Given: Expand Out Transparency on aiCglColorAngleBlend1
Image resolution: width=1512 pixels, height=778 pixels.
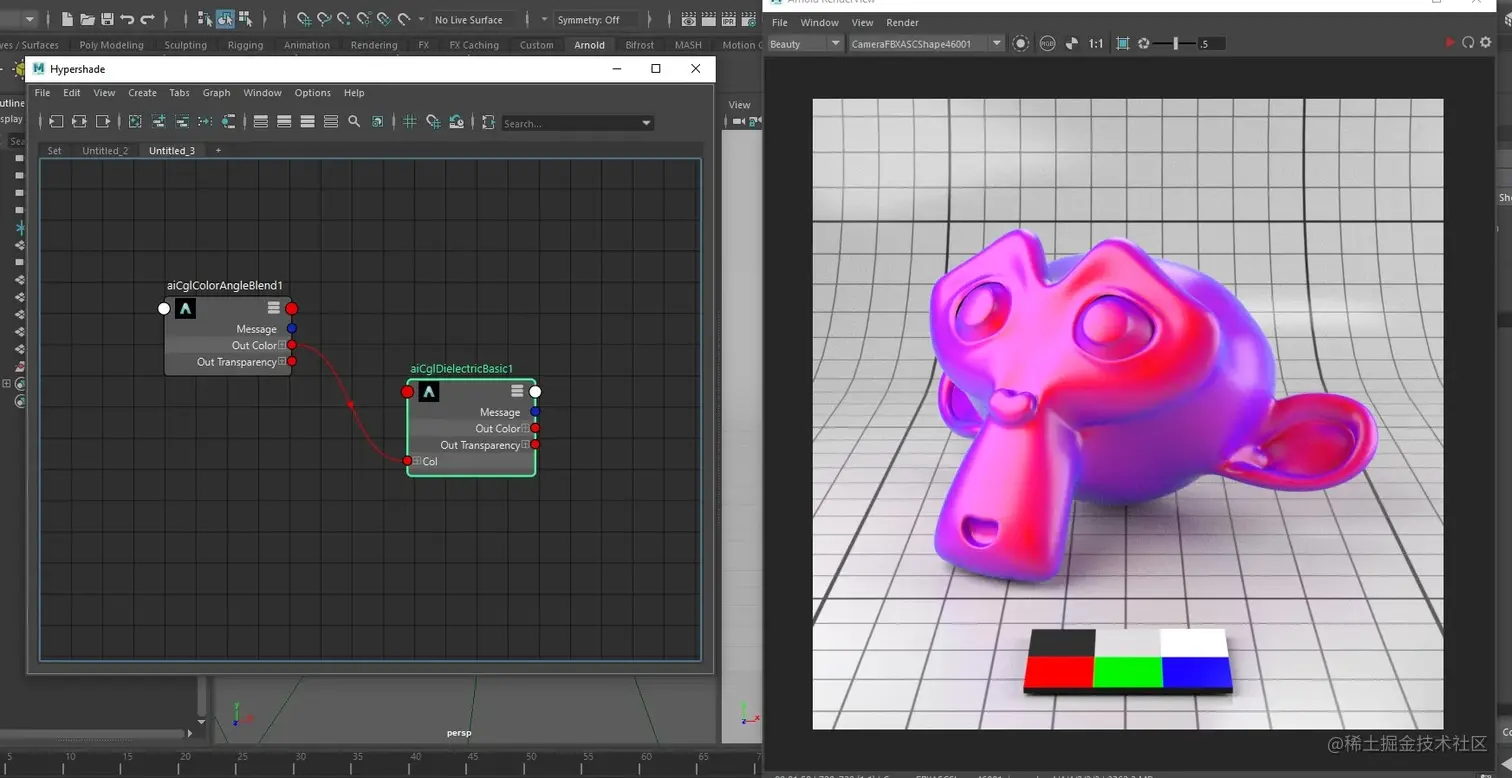Looking at the screenshot, I should pyautogui.click(x=282, y=362).
